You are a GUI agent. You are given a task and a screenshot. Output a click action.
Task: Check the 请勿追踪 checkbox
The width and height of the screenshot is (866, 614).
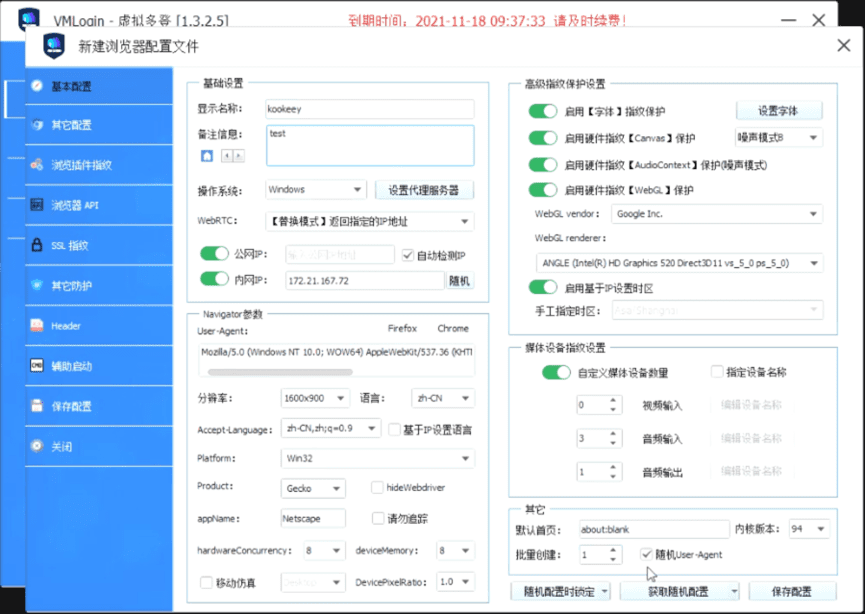(378, 518)
